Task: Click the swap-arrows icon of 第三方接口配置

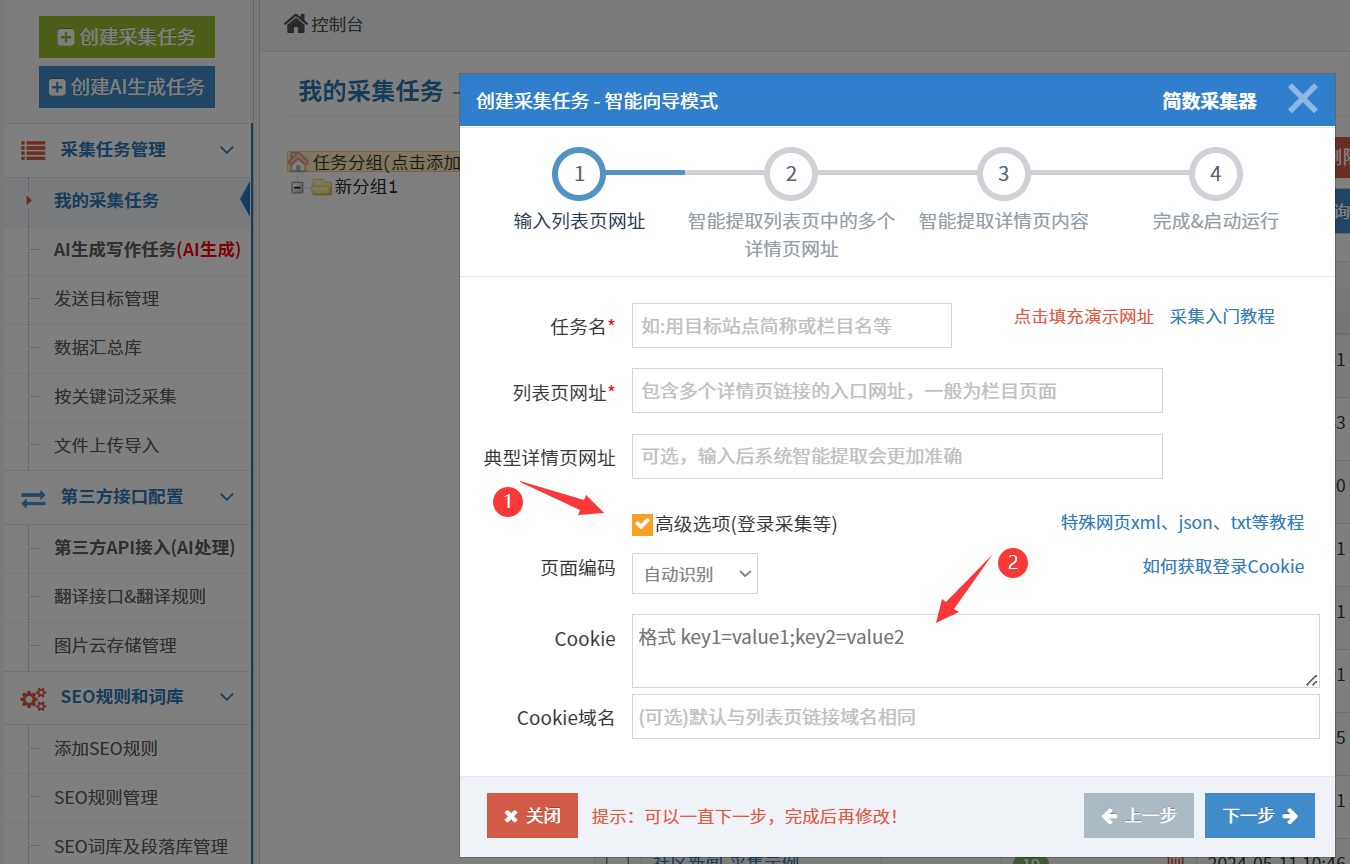Action: (x=33, y=497)
